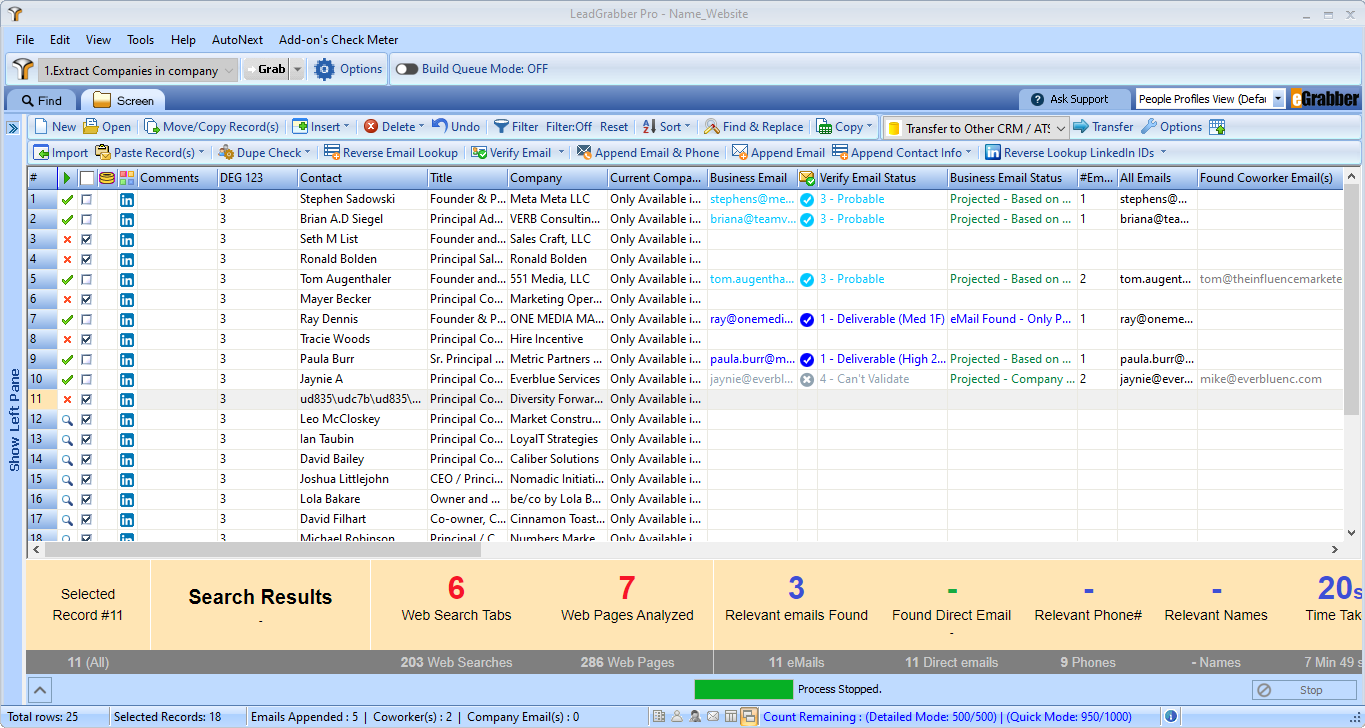Click the Count Remaining link
This screenshot has width=1365, height=728.
point(946,716)
